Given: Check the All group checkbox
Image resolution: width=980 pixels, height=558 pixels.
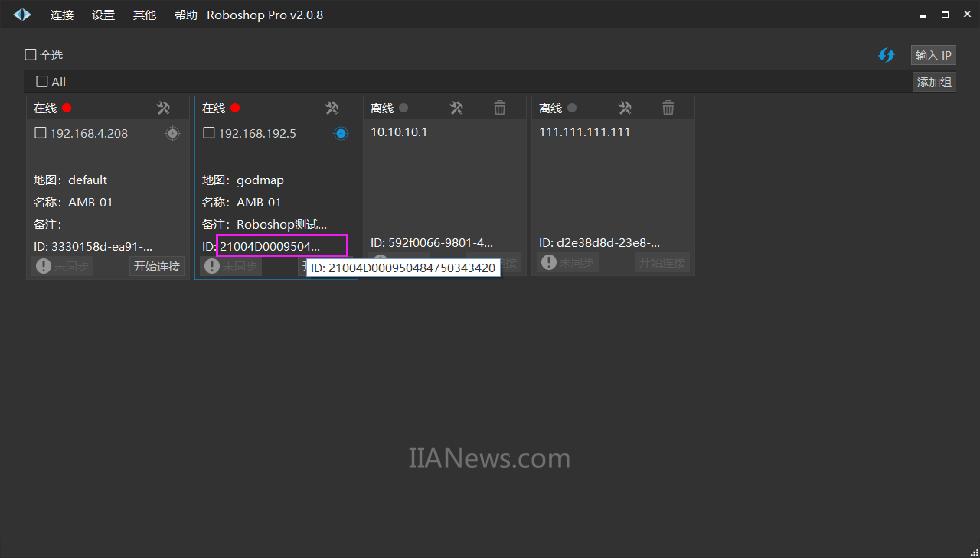Looking at the screenshot, I should [42, 82].
